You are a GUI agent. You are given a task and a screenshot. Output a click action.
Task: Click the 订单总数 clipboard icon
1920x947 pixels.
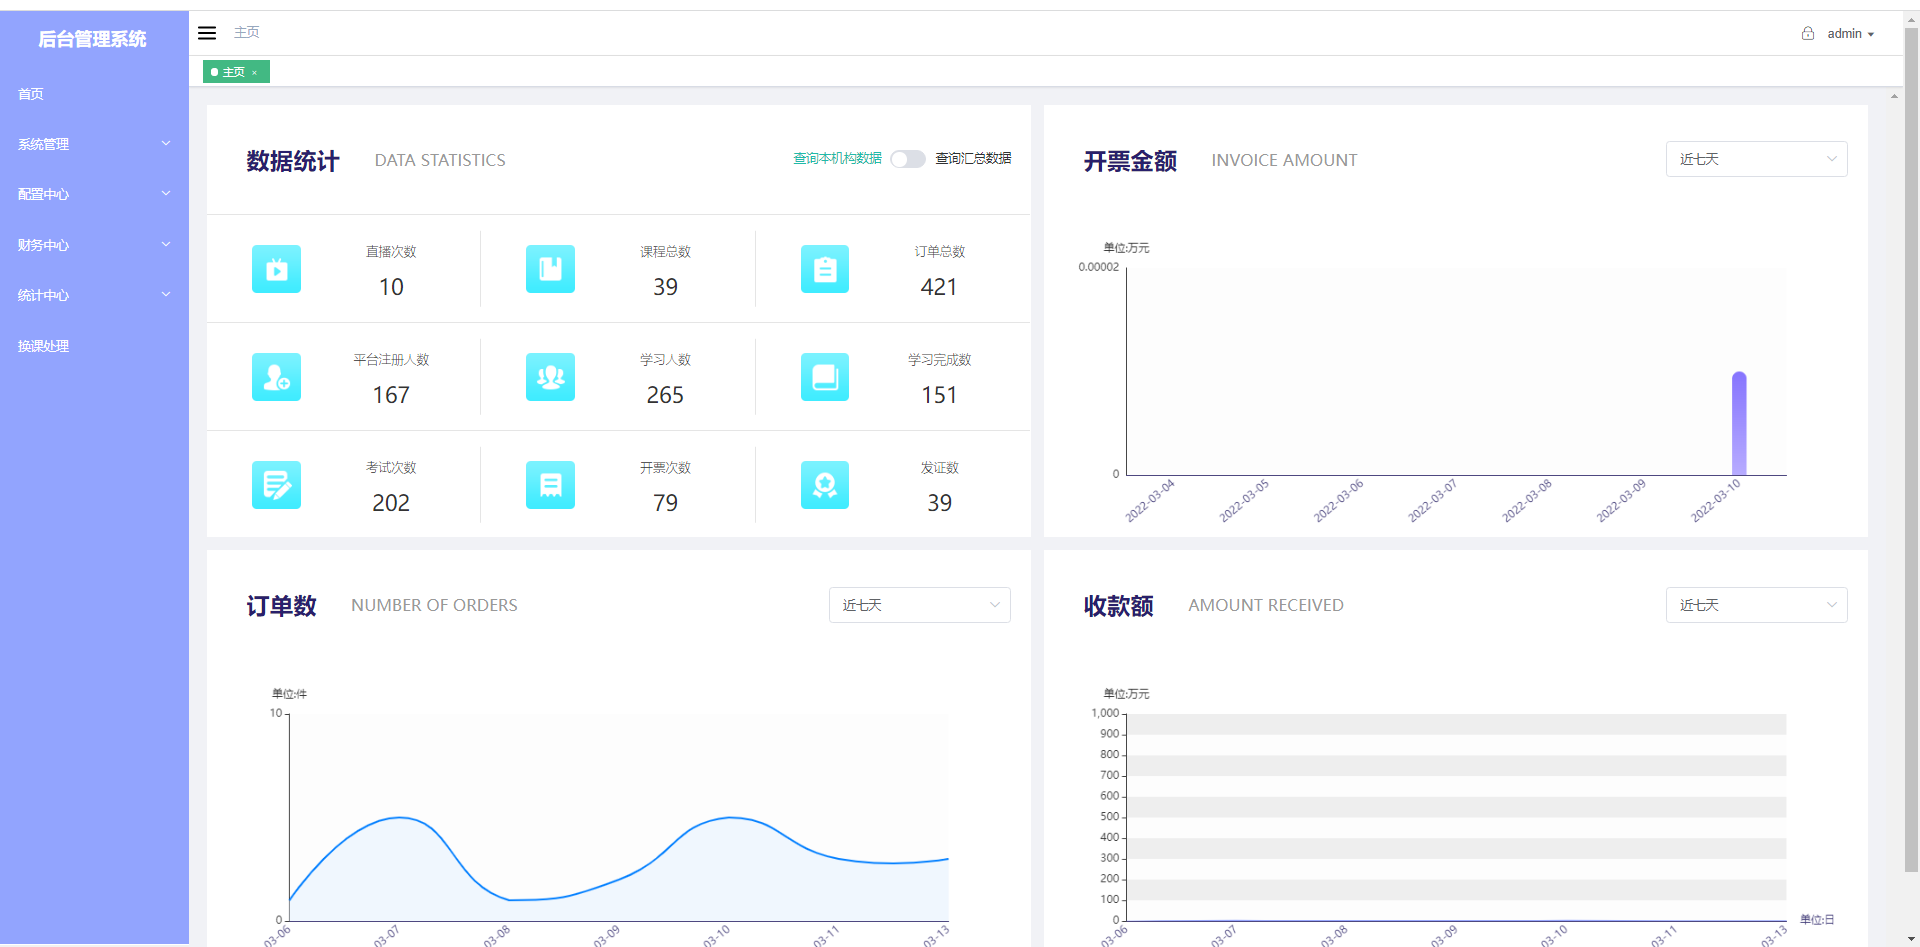pyautogui.click(x=825, y=269)
